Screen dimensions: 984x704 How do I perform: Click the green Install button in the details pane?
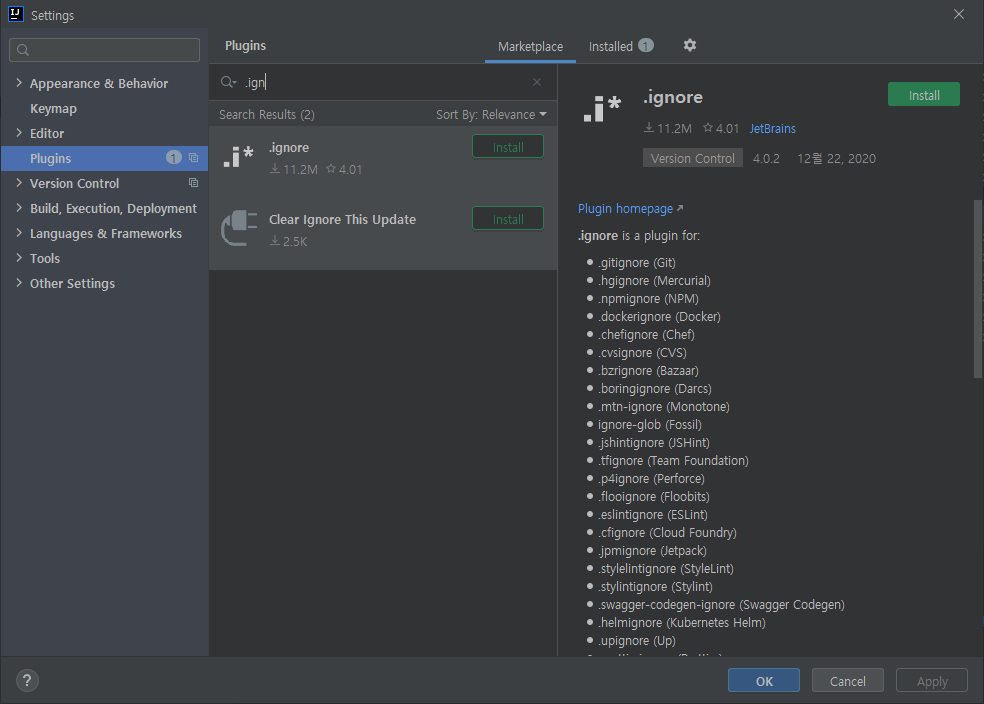pos(924,95)
